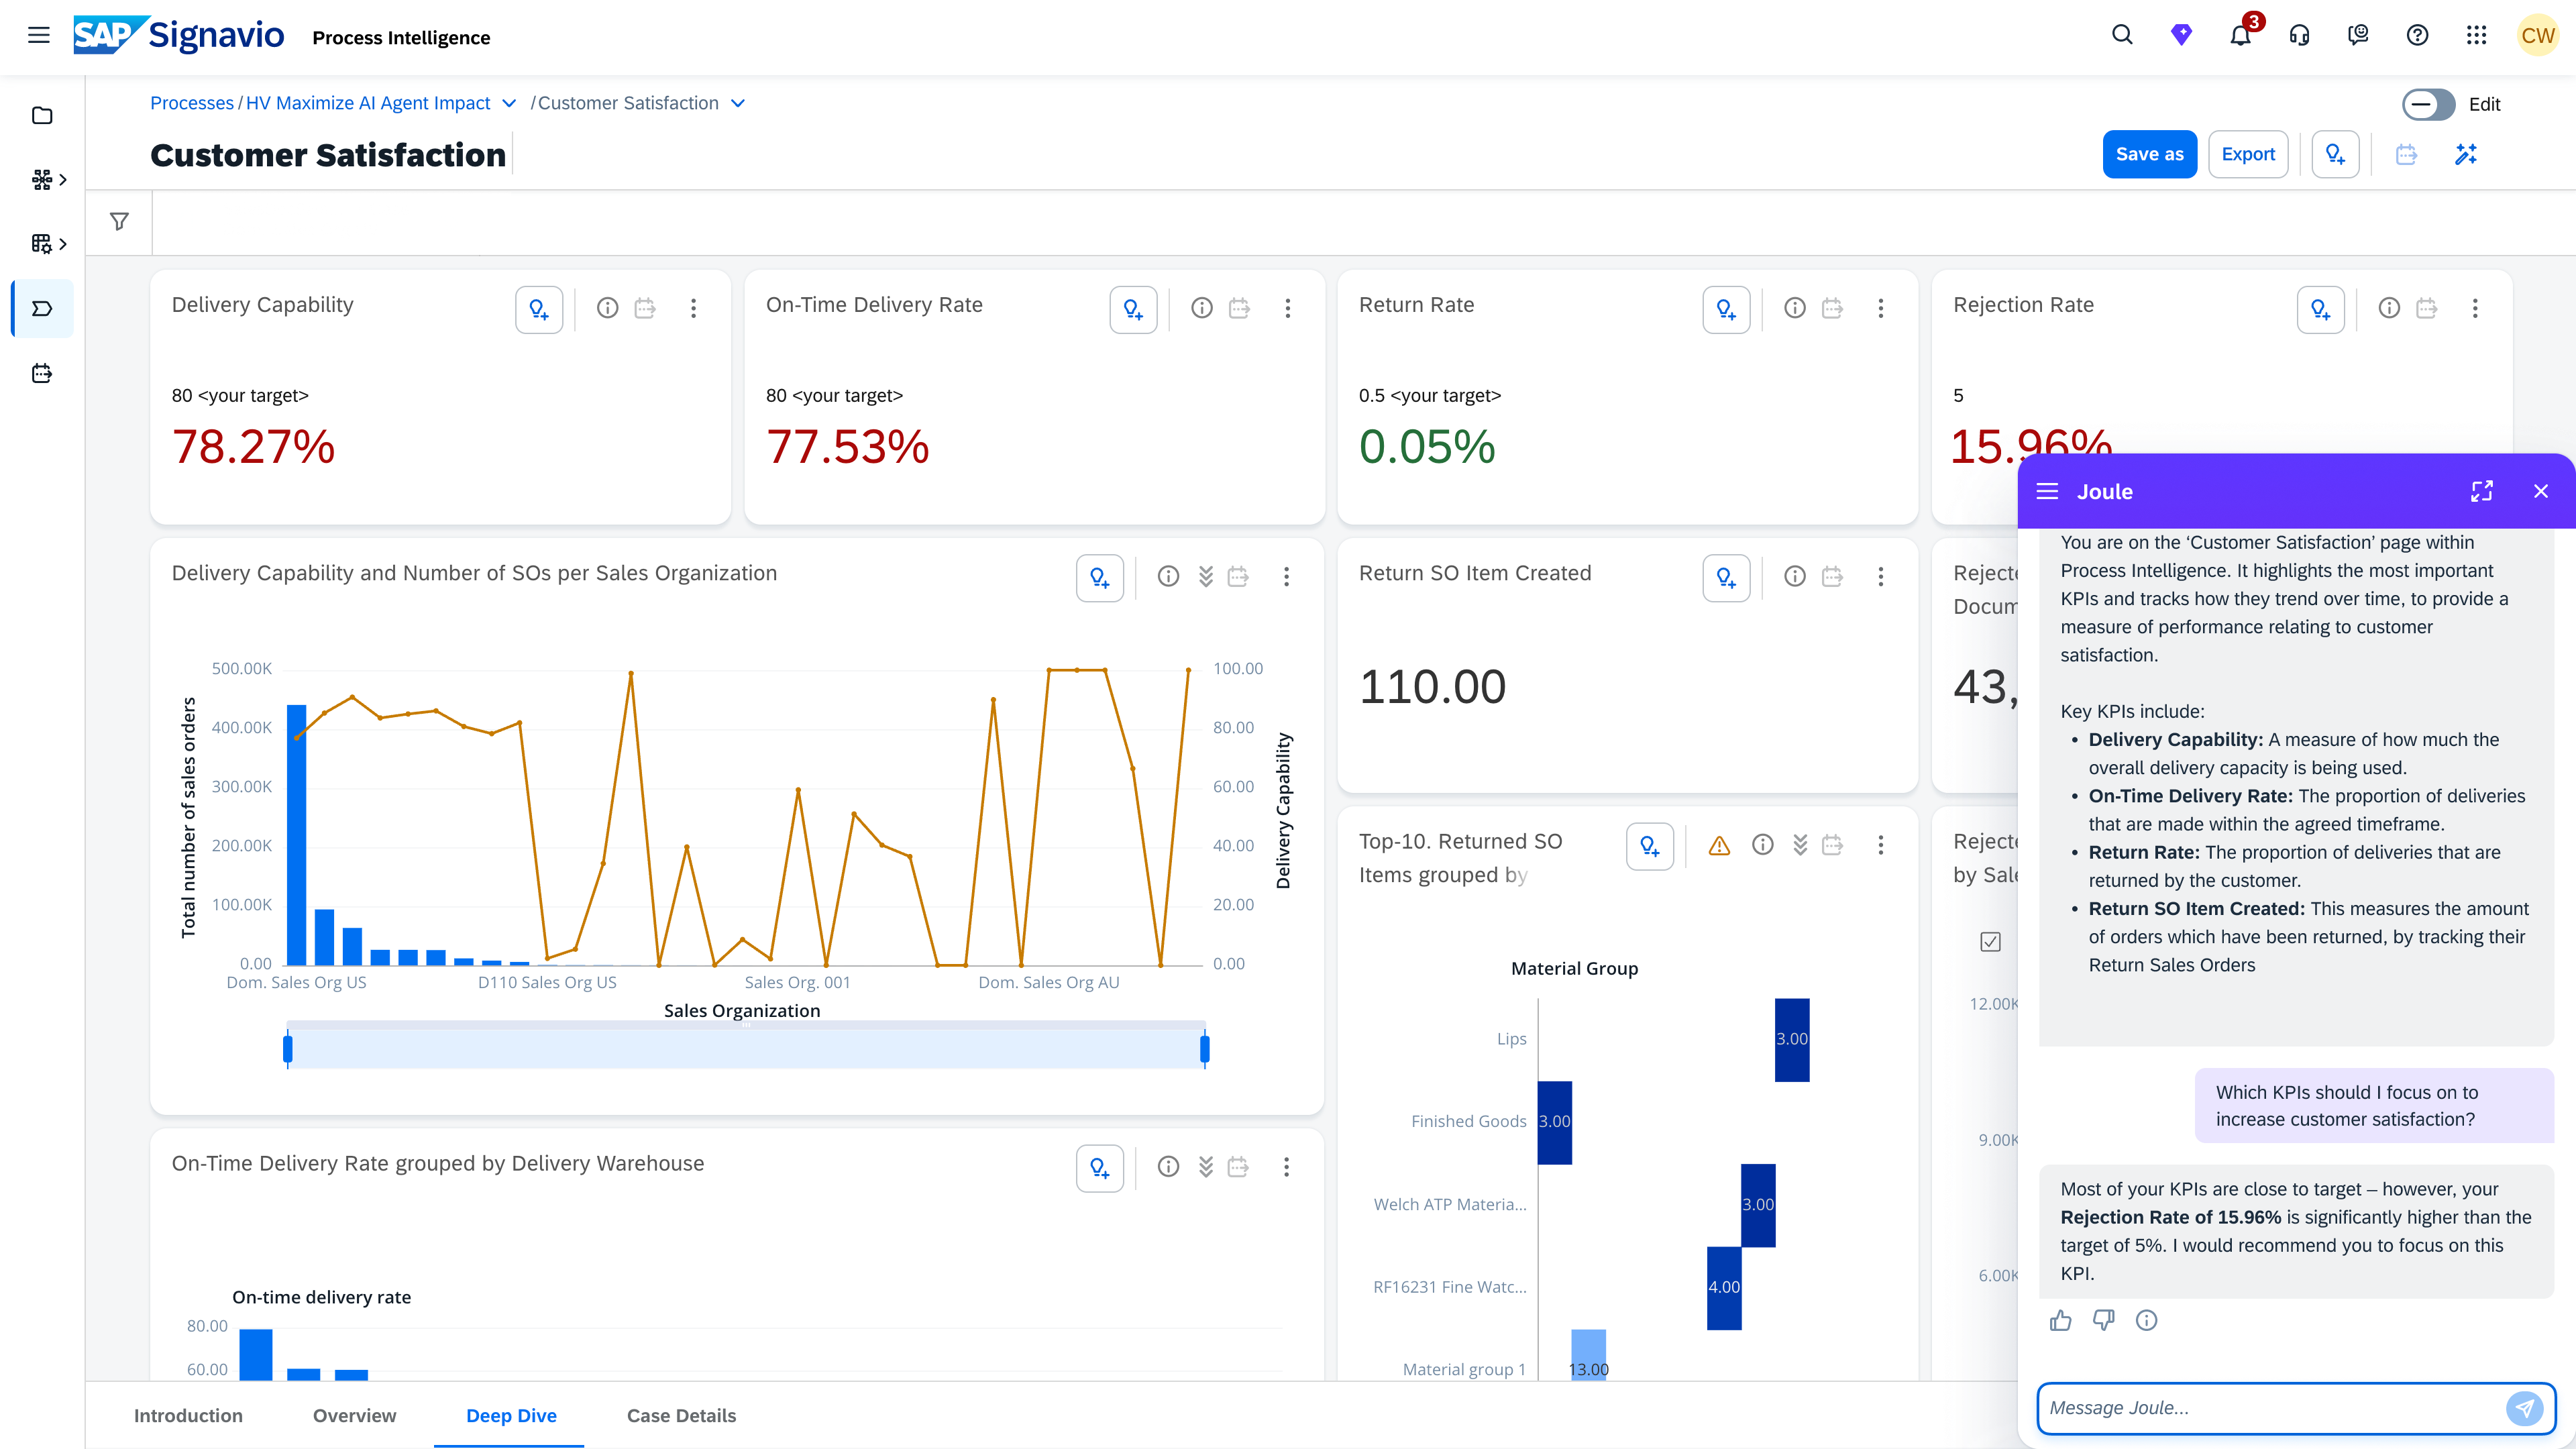Click warning triangle on Top-10 Returned widget
The height and width of the screenshot is (1449, 2576).
click(1719, 846)
